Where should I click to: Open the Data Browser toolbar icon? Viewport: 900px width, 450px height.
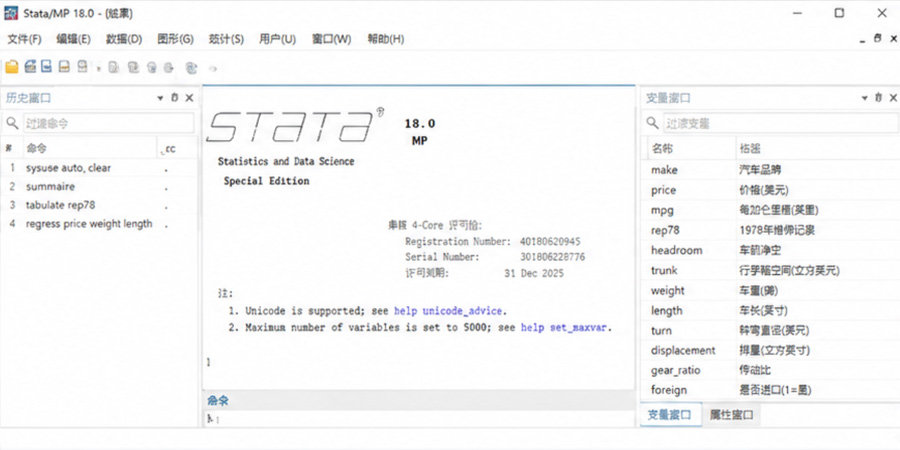(169, 68)
